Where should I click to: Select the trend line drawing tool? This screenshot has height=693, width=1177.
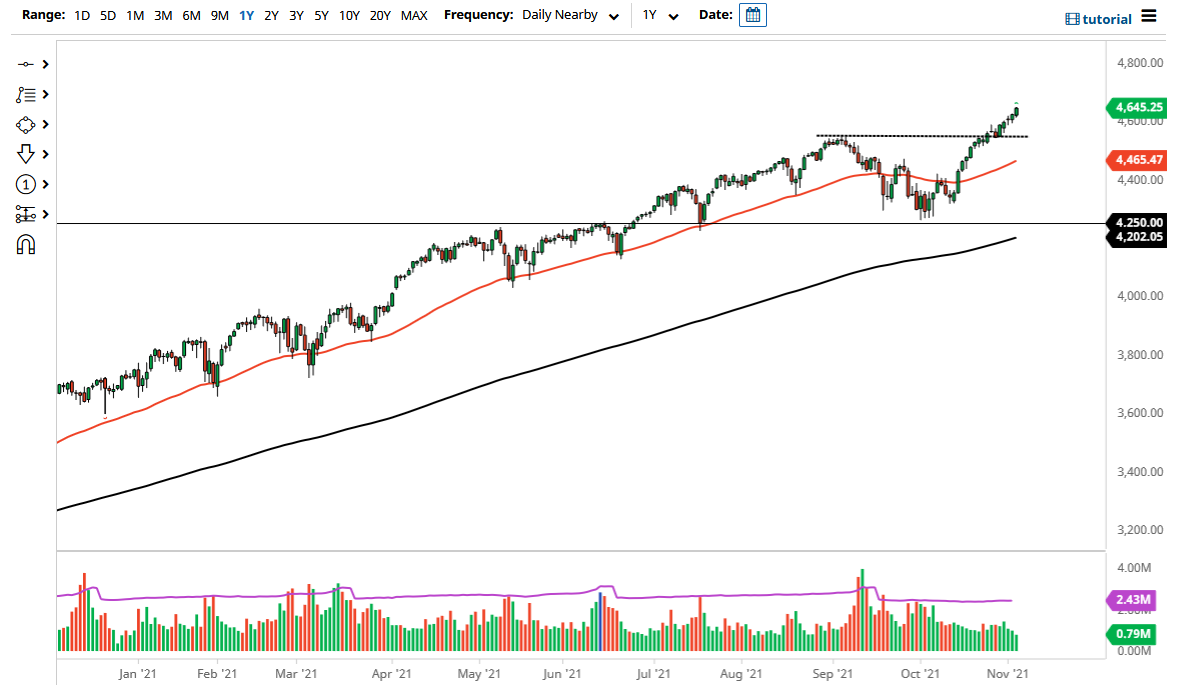pos(27,63)
